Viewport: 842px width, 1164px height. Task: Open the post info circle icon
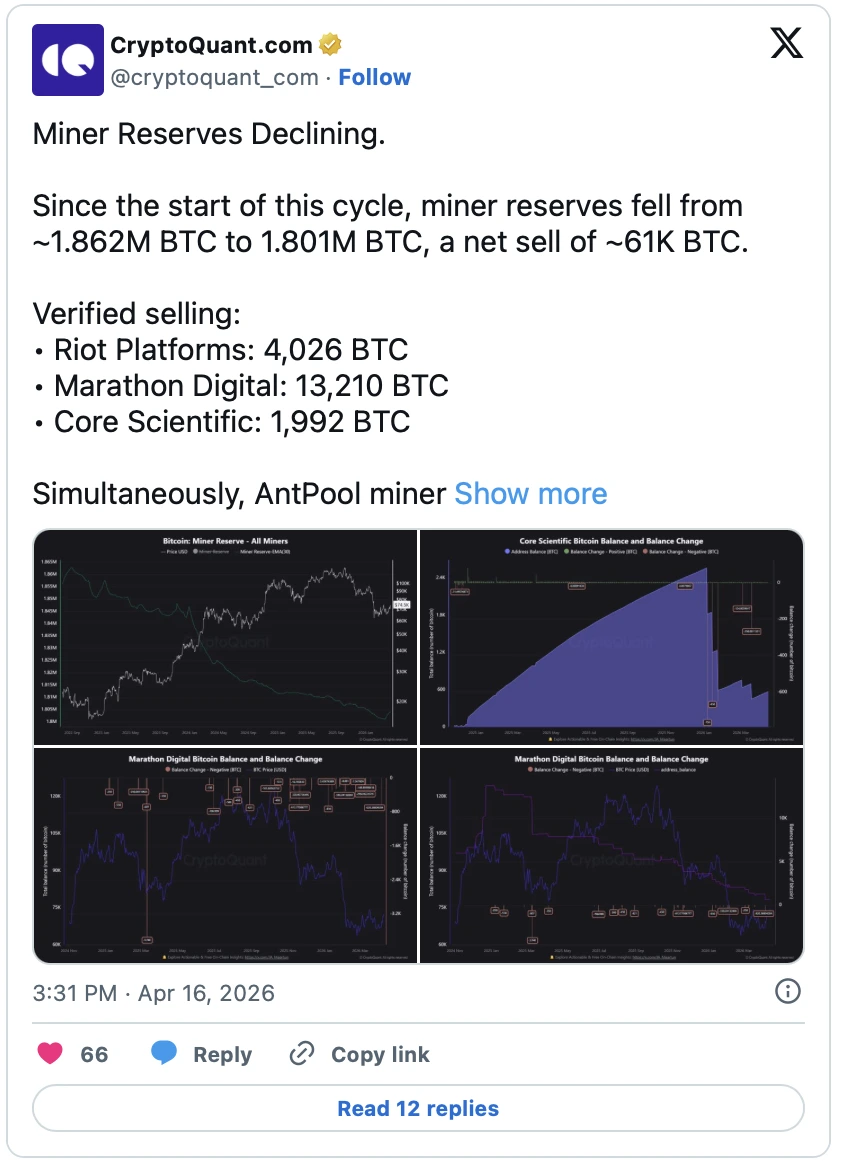(x=788, y=991)
